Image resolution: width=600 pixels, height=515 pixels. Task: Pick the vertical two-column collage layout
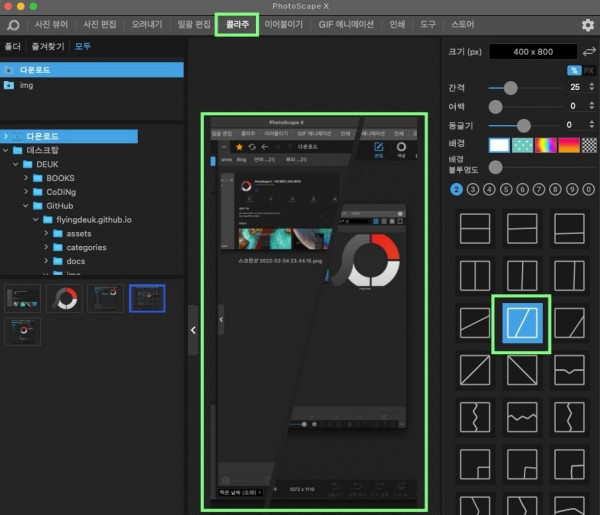pos(472,274)
